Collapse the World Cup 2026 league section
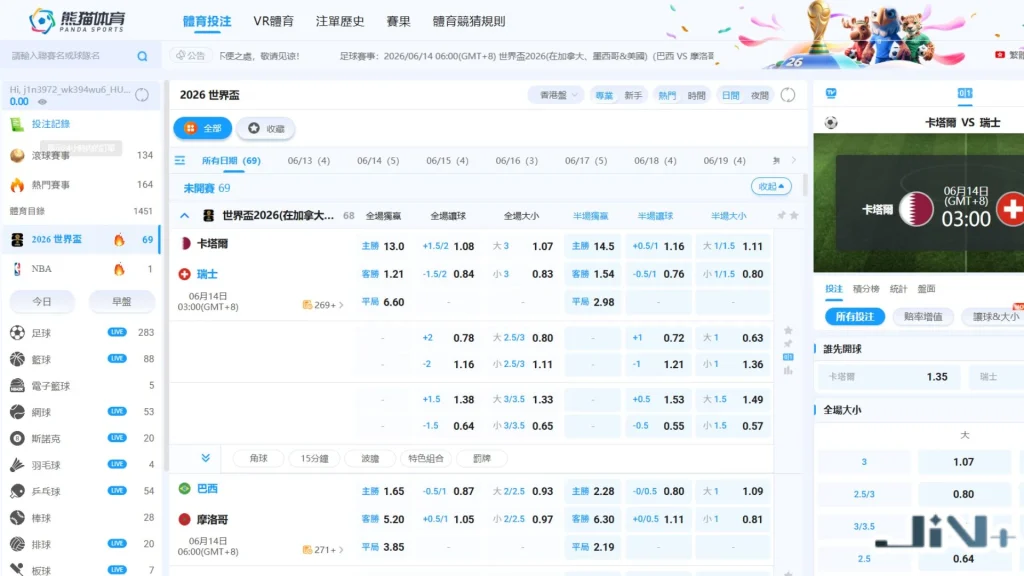 click(x=185, y=216)
